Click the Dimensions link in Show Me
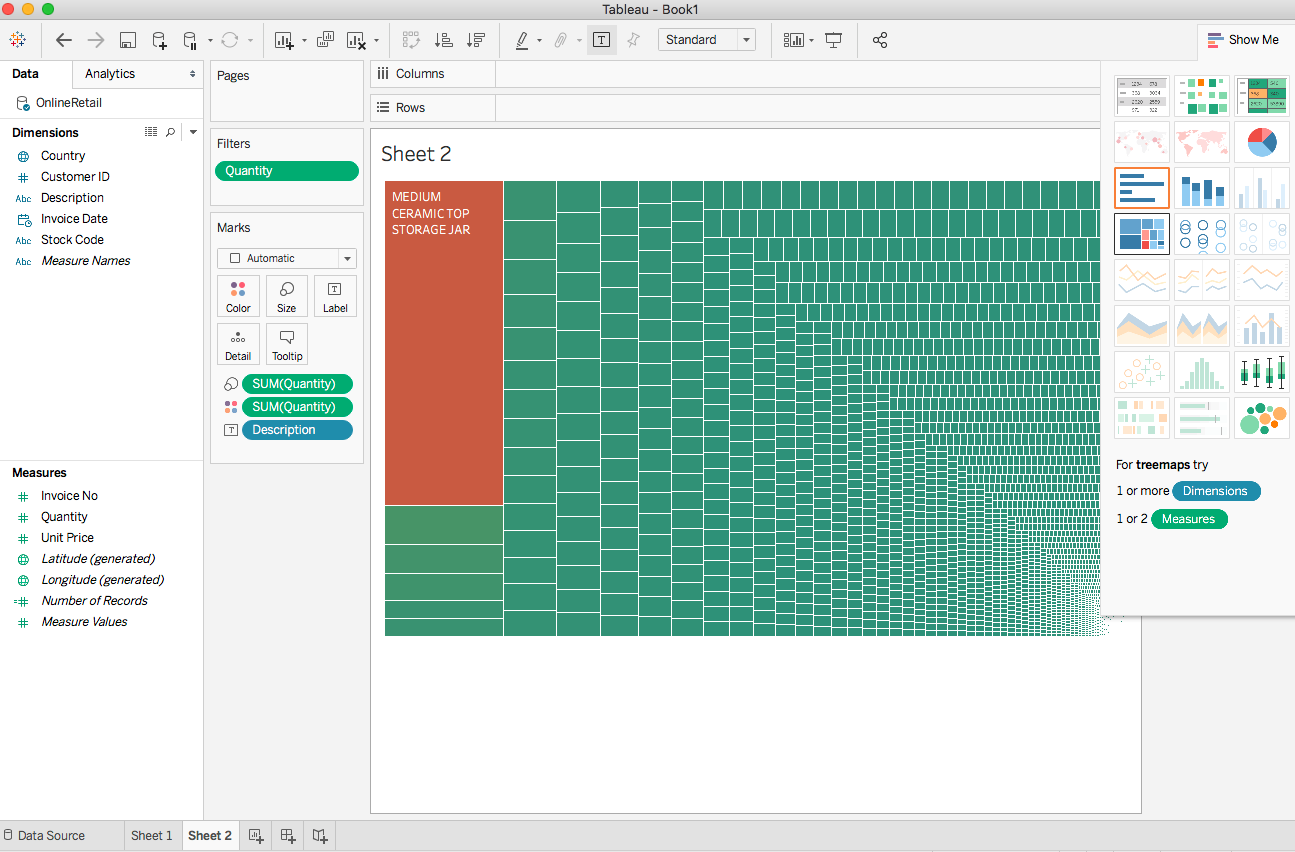Image resolution: width=1295 pixels, height=852 pixels. pos(1216,491)
